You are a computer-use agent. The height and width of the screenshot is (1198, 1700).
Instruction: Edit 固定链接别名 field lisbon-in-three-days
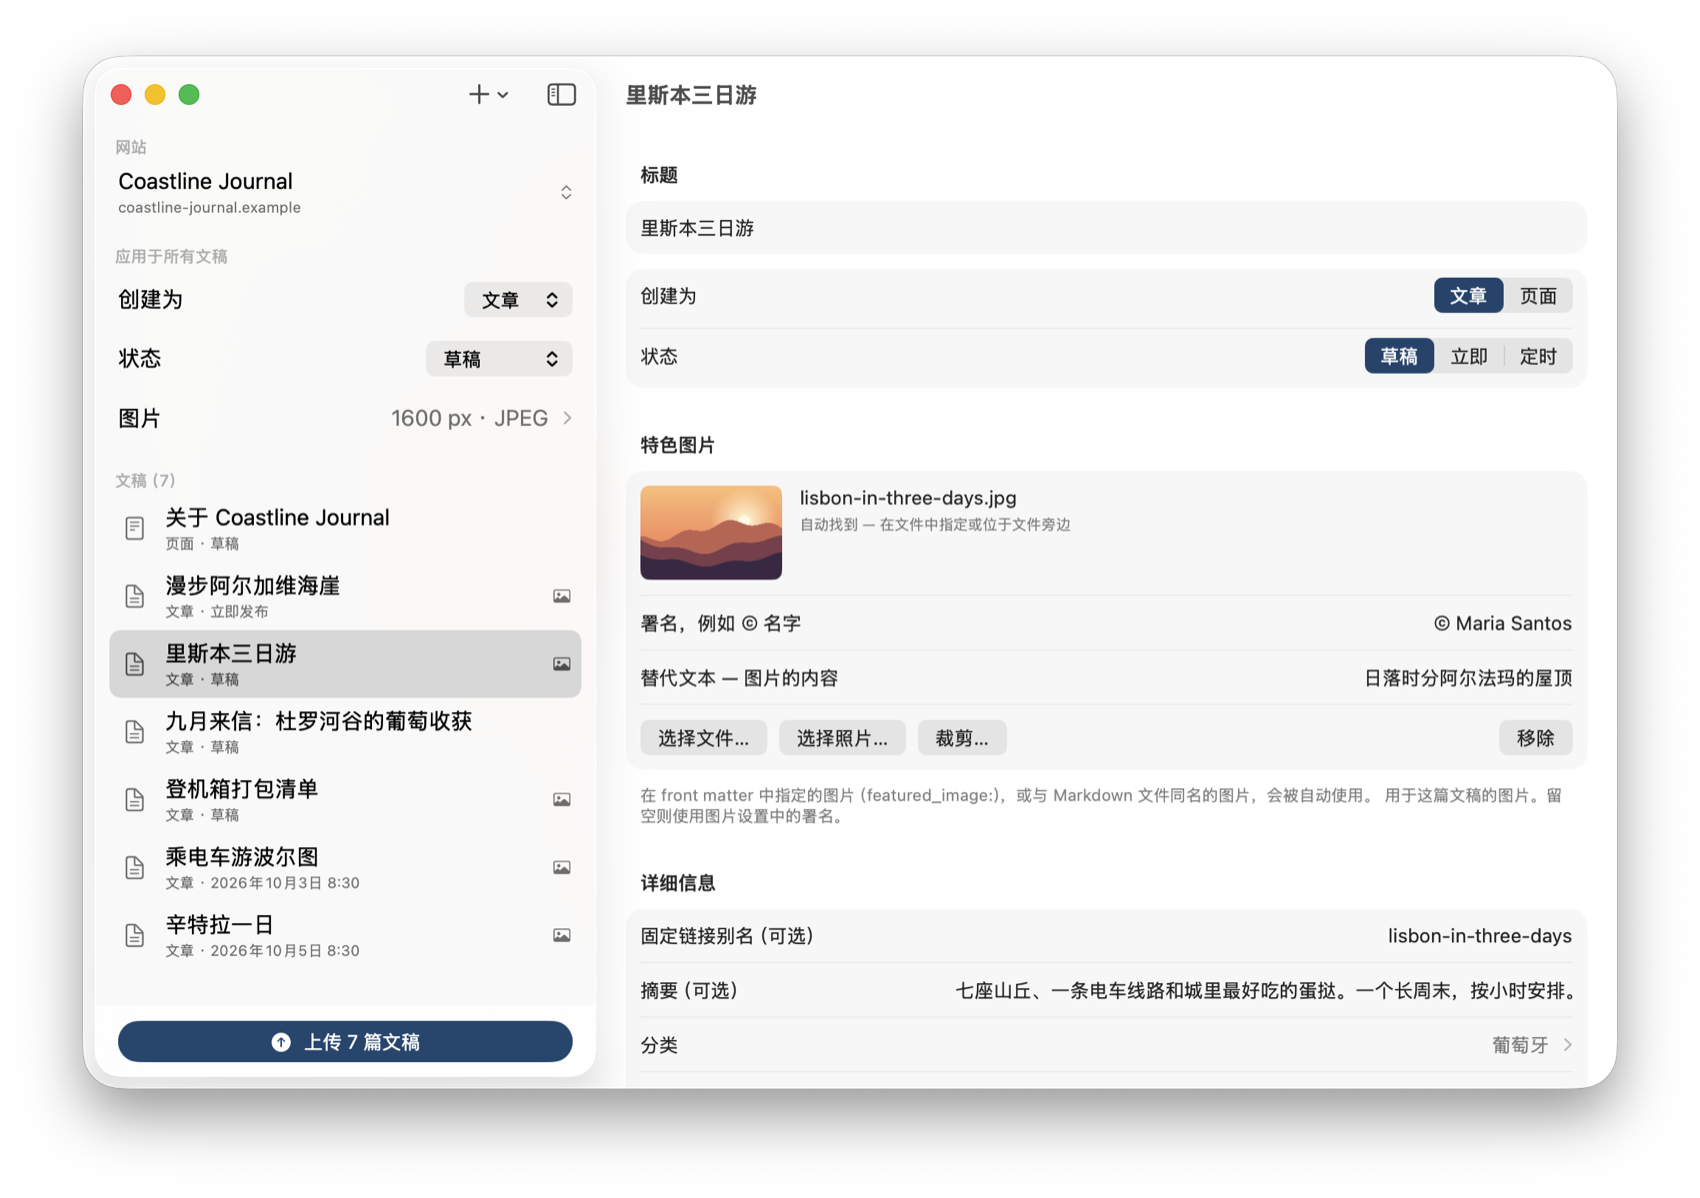[x=1106, y=936]
